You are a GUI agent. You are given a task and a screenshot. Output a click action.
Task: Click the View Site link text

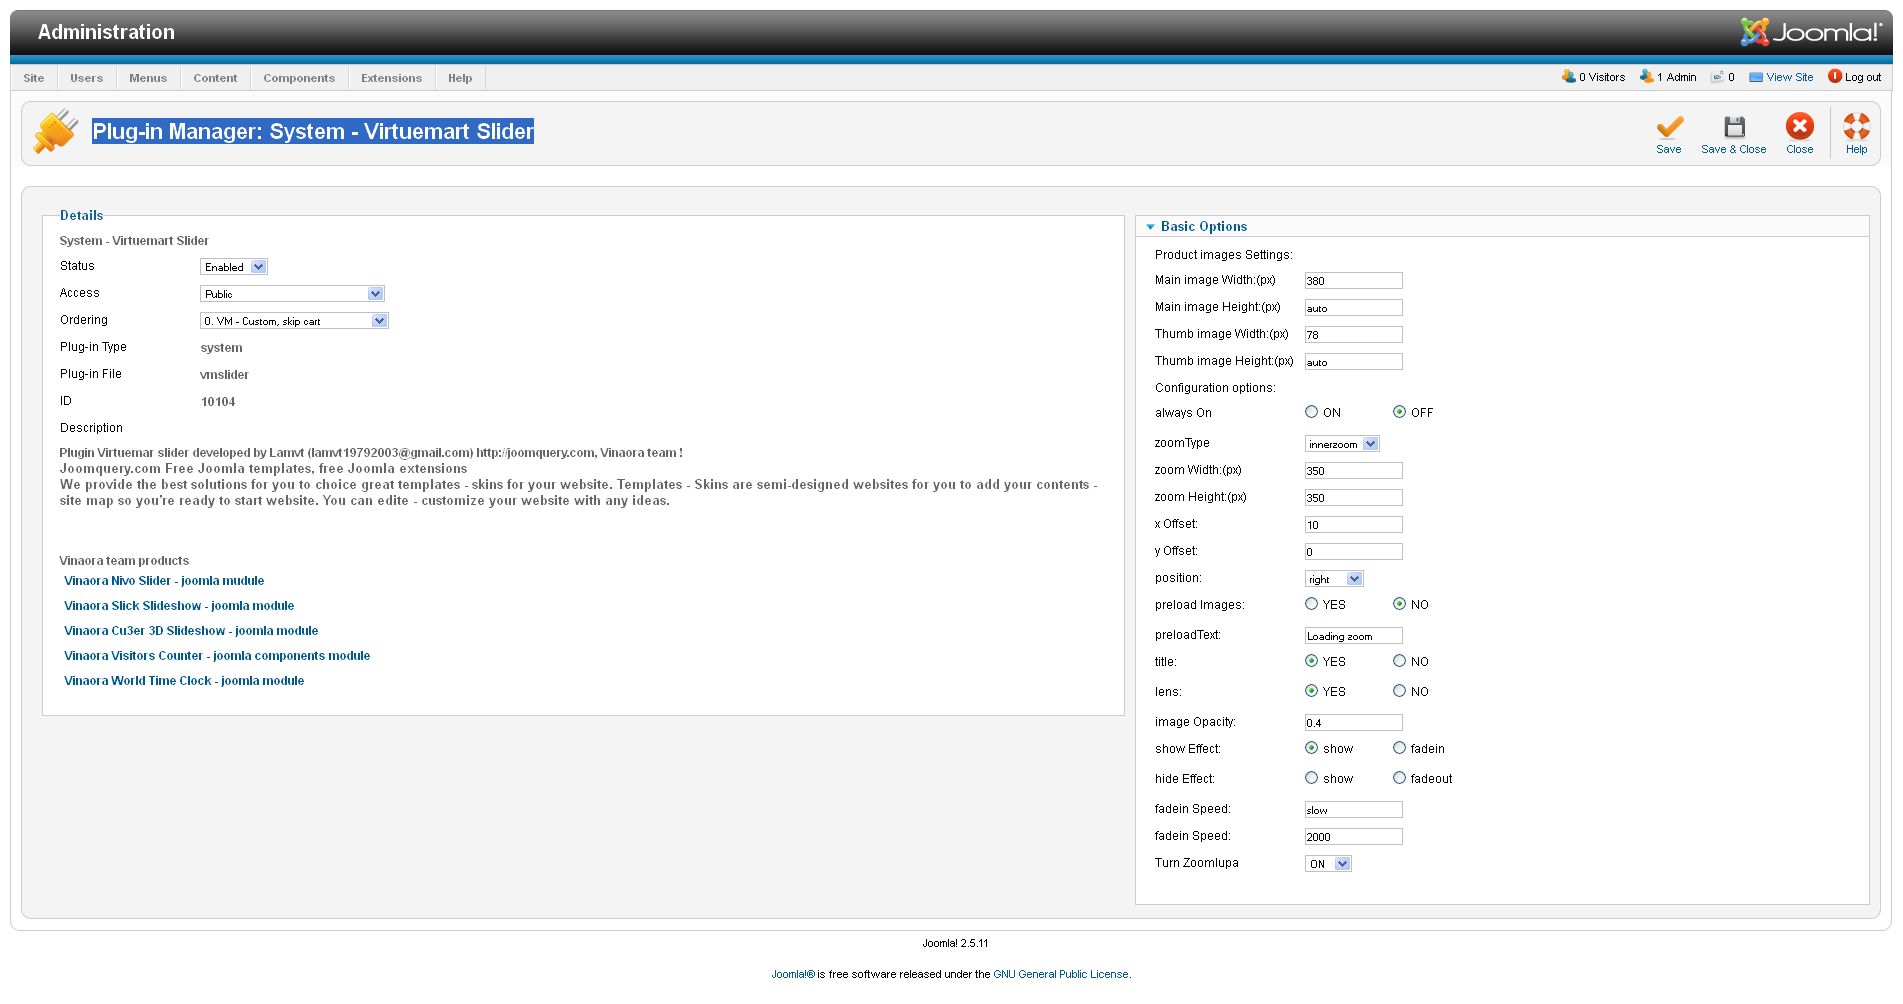(1789, 77)
